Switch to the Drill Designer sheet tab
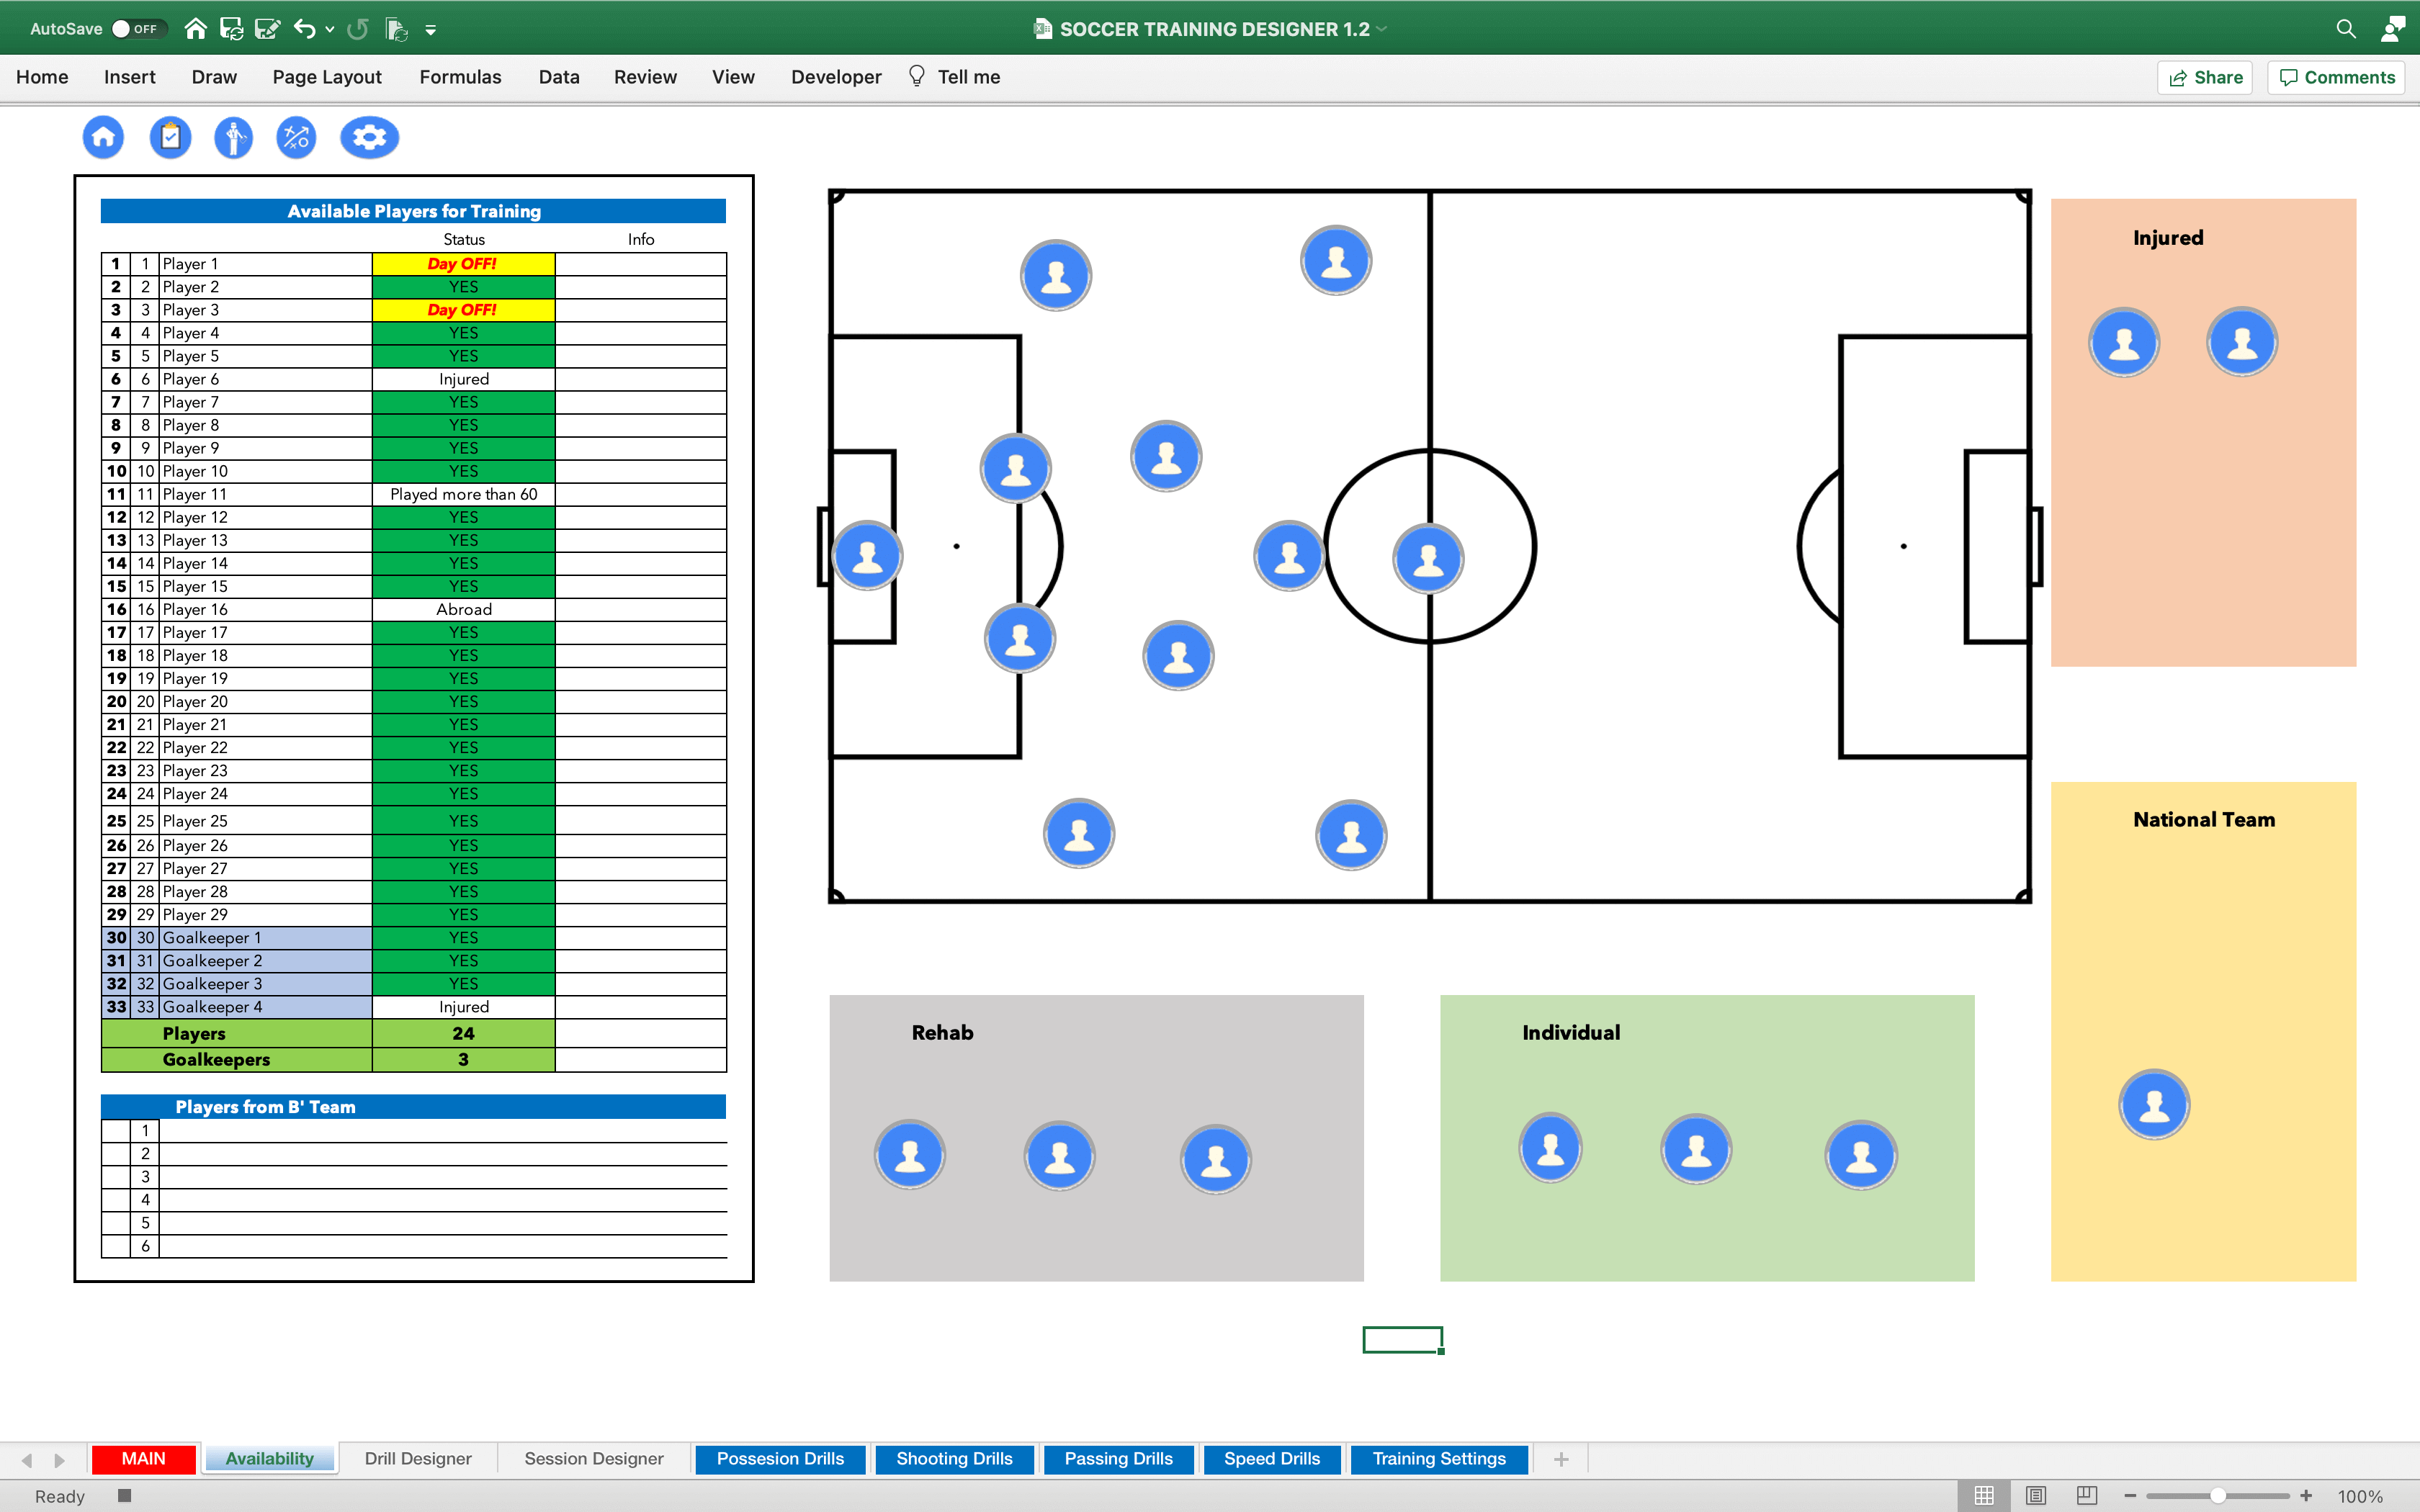 (x=417, y=1458)
